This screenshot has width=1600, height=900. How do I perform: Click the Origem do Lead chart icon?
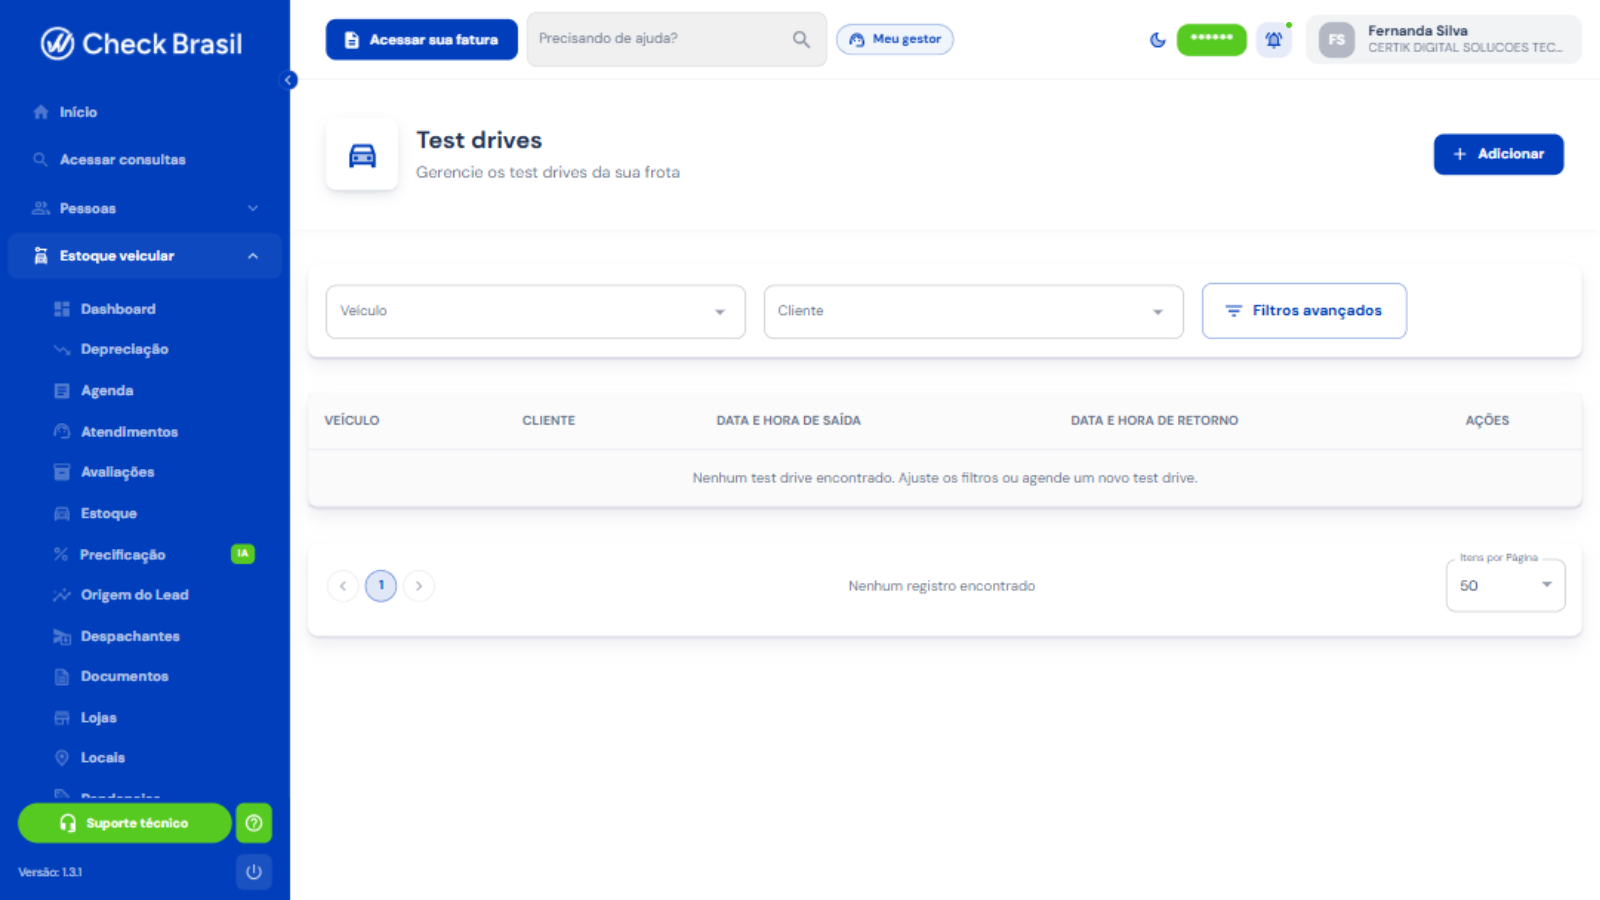click(x=62, y=595)
